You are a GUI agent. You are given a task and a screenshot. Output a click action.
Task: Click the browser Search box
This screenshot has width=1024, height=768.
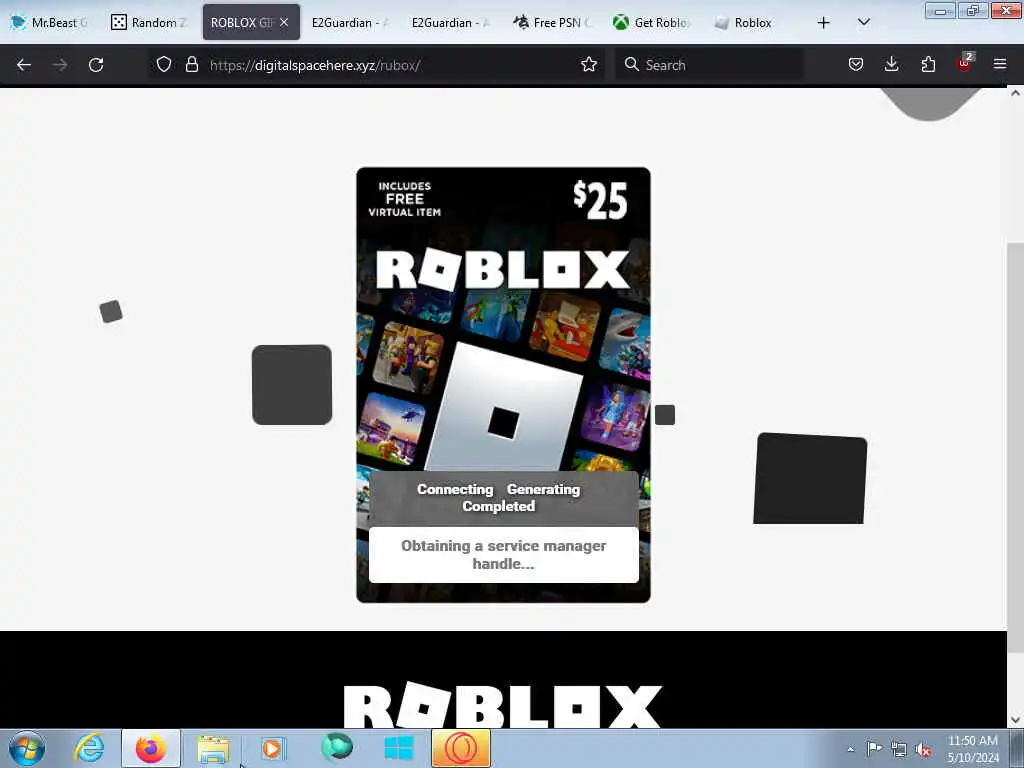(711, 65)
